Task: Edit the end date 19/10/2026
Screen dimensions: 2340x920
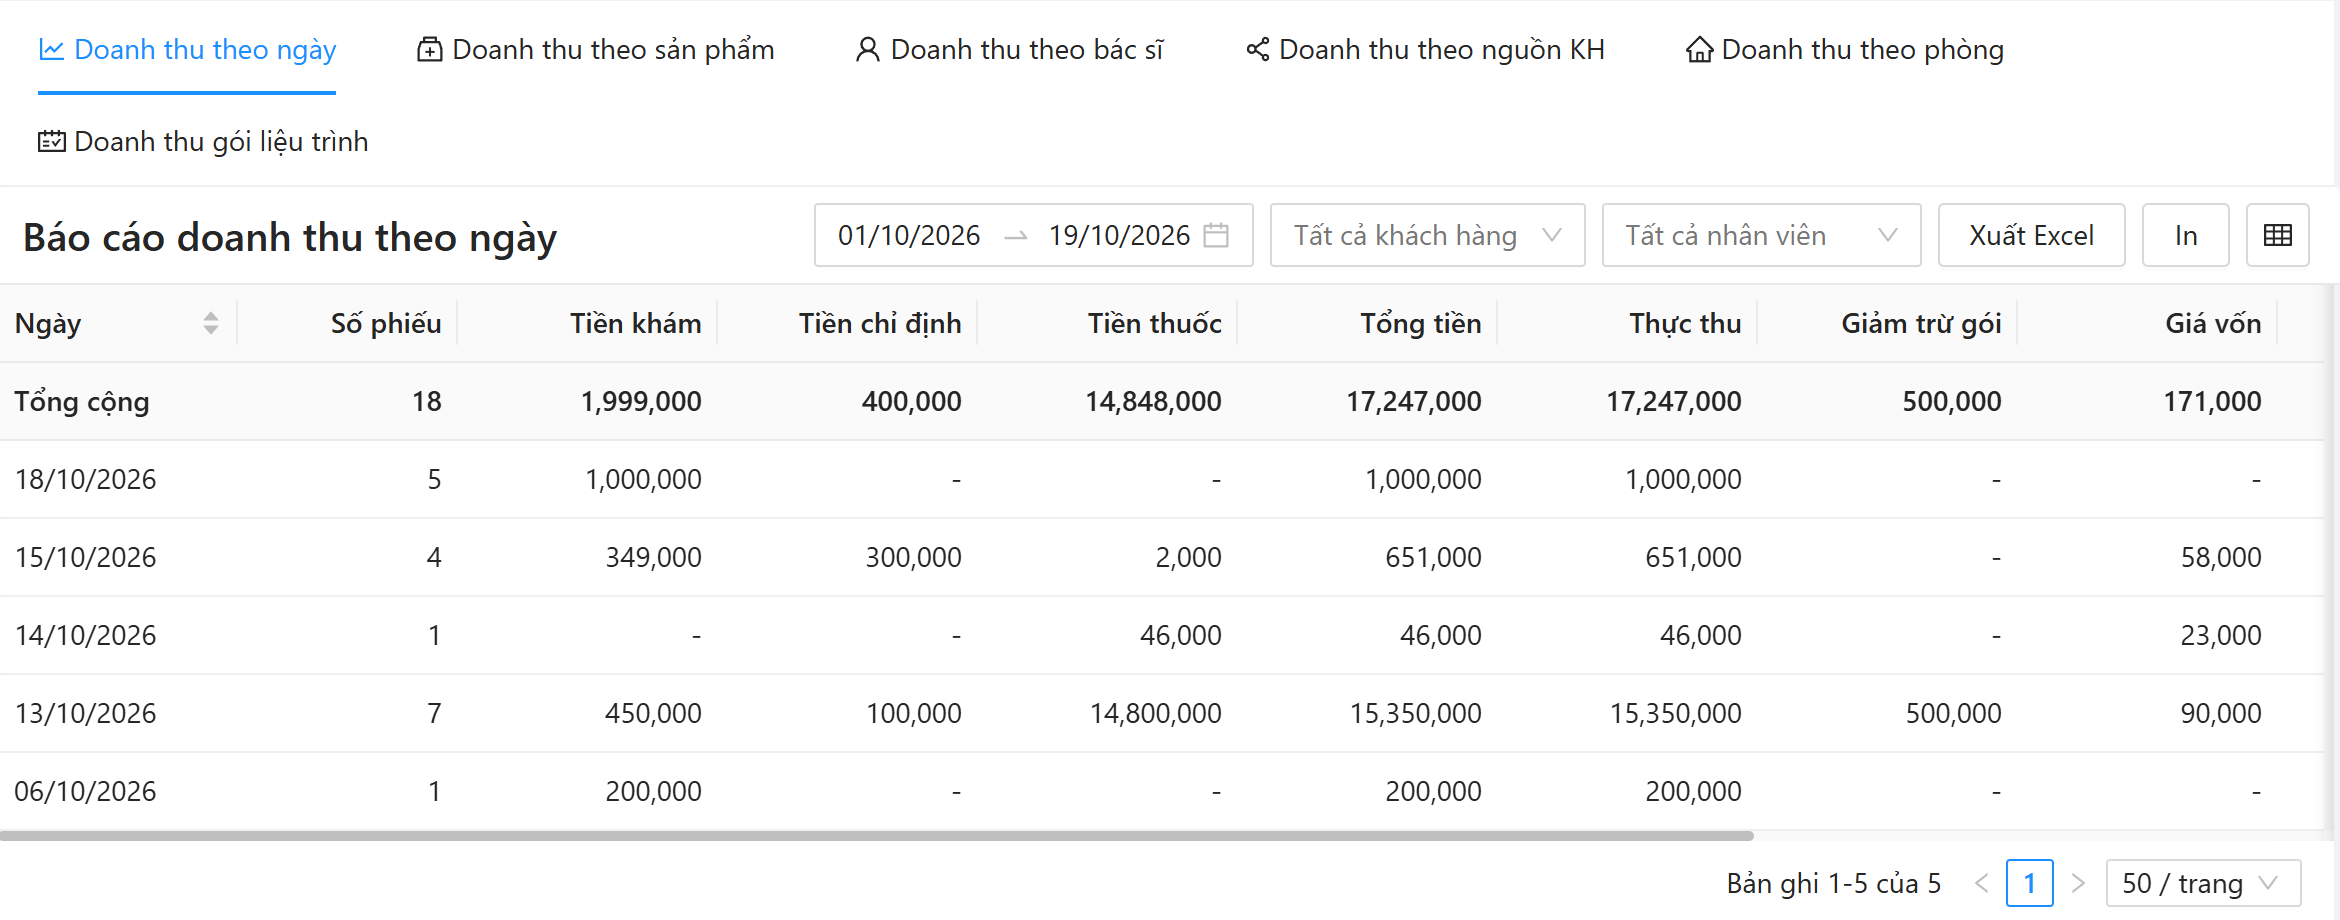Action: tap(1119, 235)
